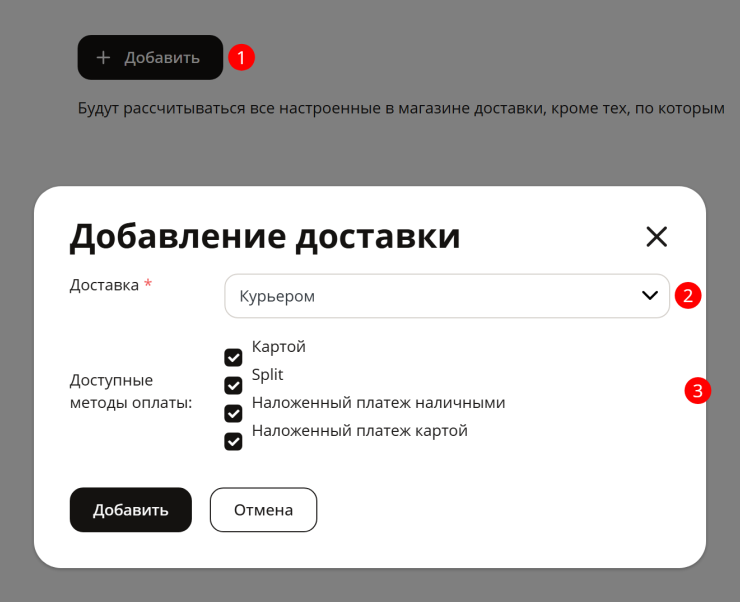Viewport: 740px width, 602px height.
Task: Click the Доступные методы оплаты label
Action: coord(131,391)
